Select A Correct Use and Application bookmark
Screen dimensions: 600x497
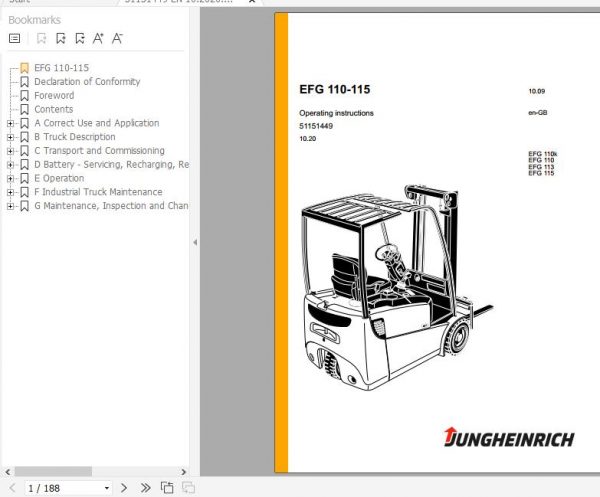pyautogui.click(x=96, y=123)
